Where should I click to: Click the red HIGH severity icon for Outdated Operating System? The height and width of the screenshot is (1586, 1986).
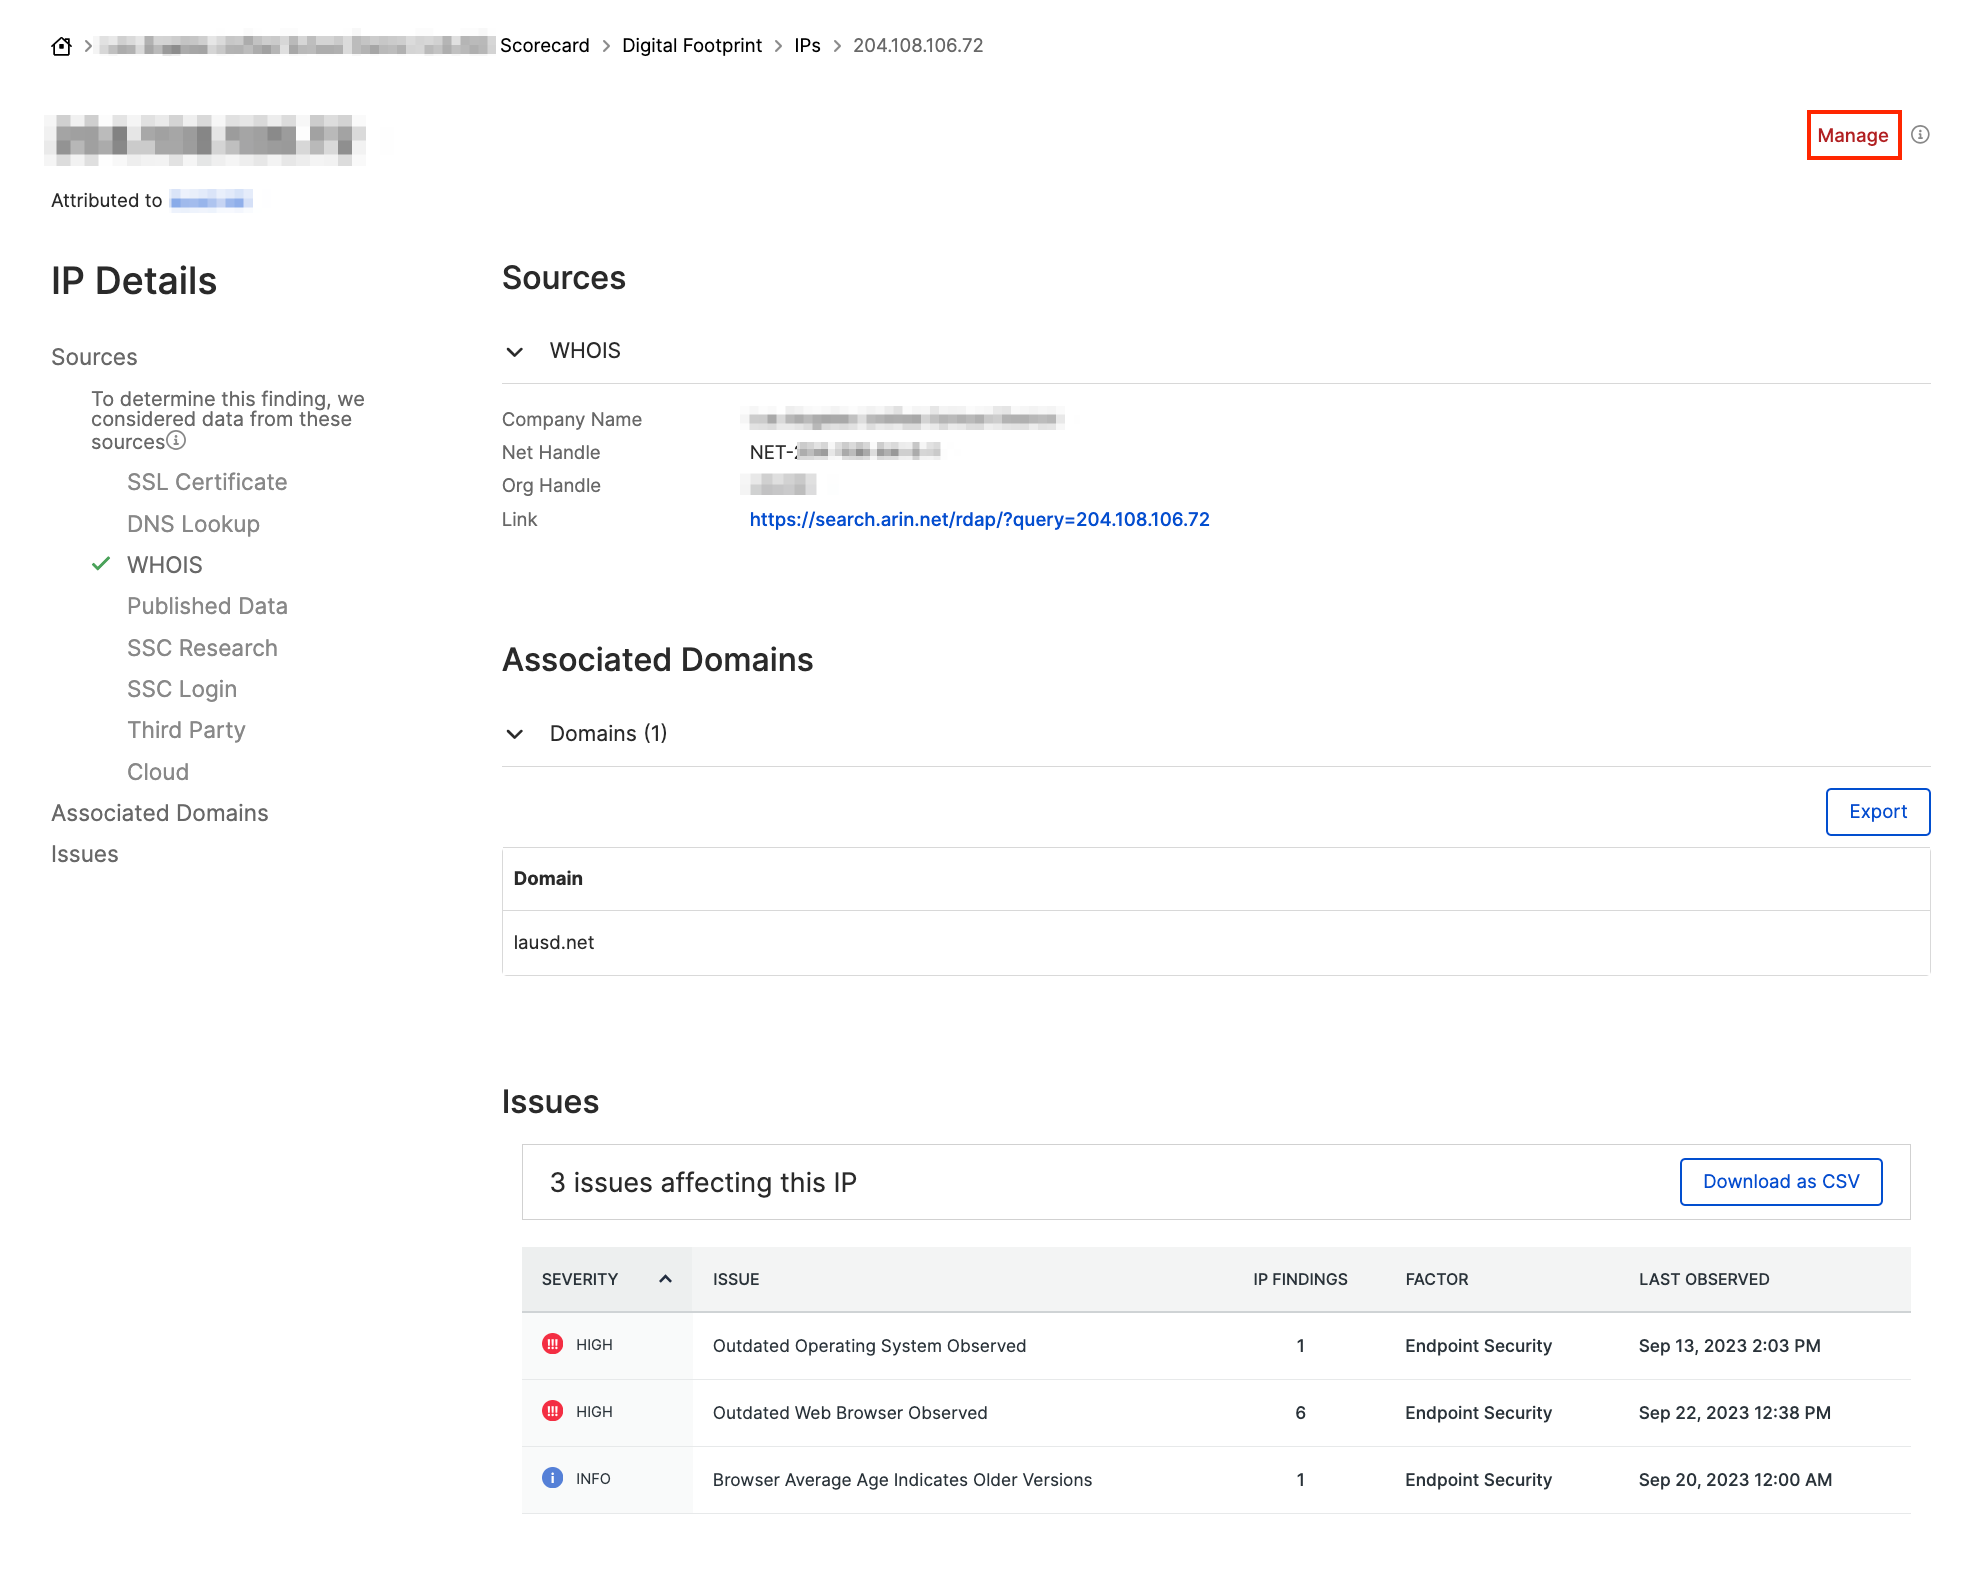tap(552, 1344)
